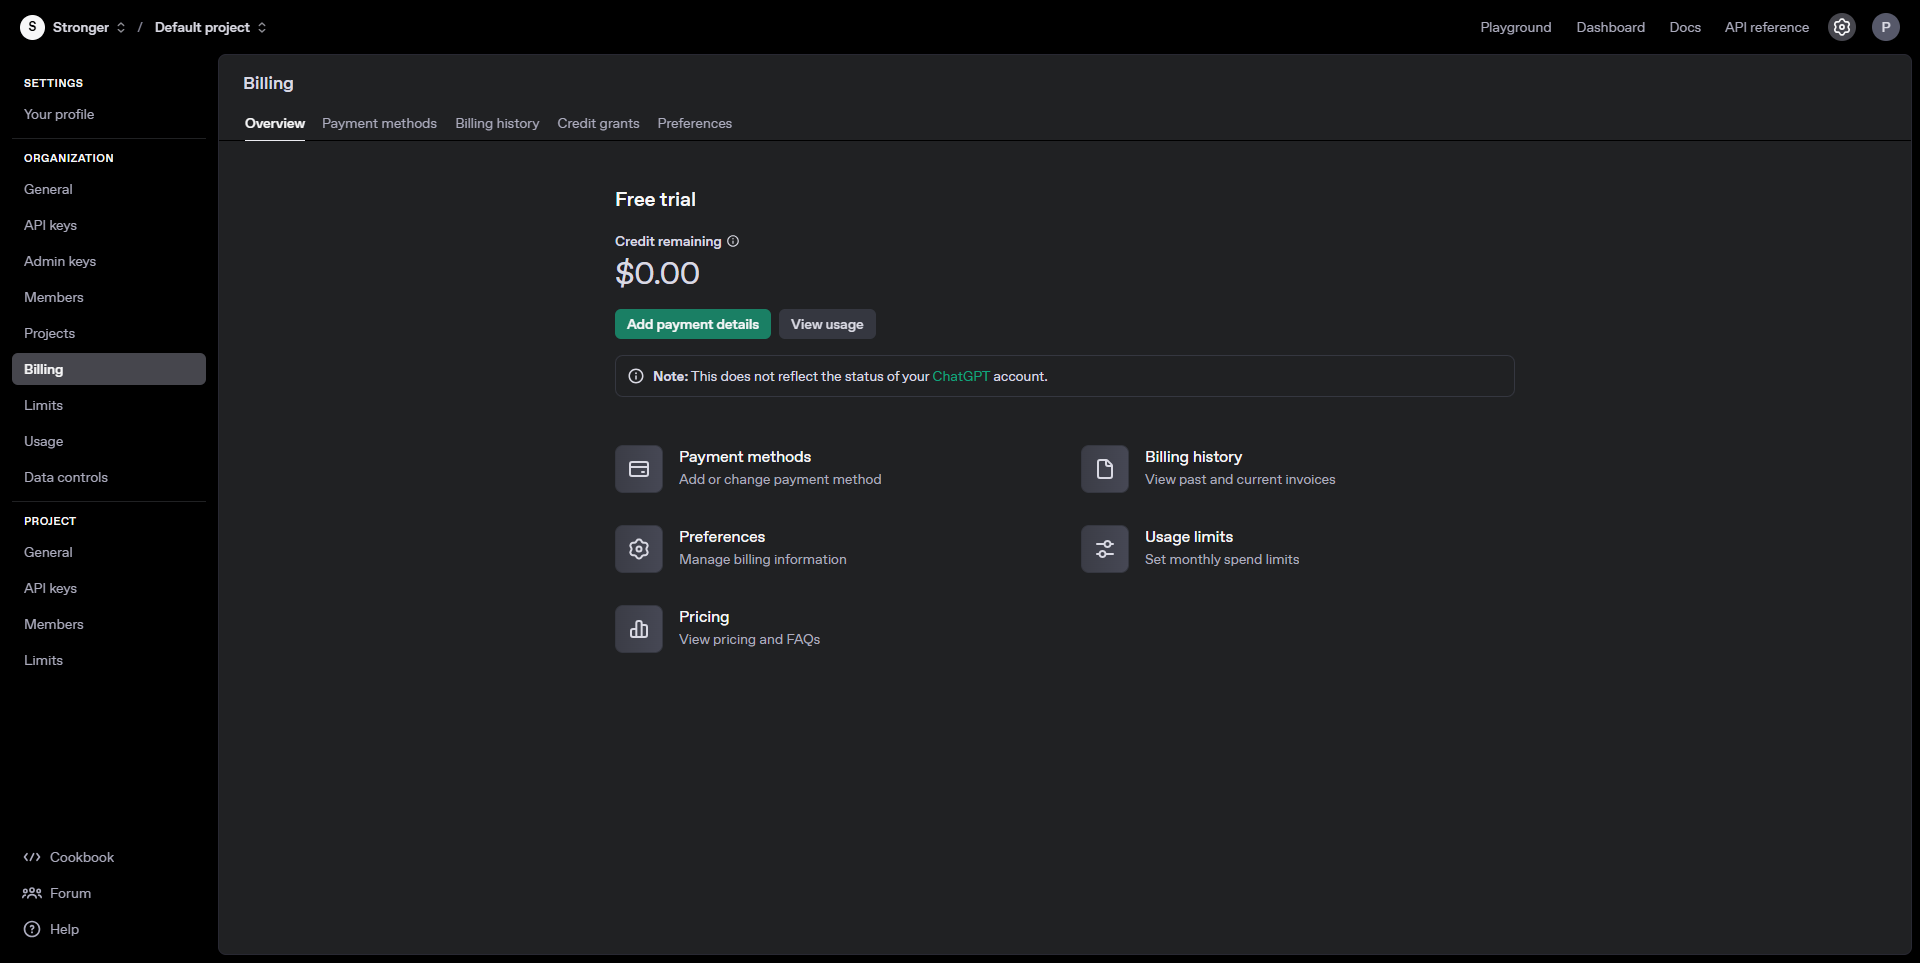Follow the ChatGPT link in the note

click(x=960, y=376)
